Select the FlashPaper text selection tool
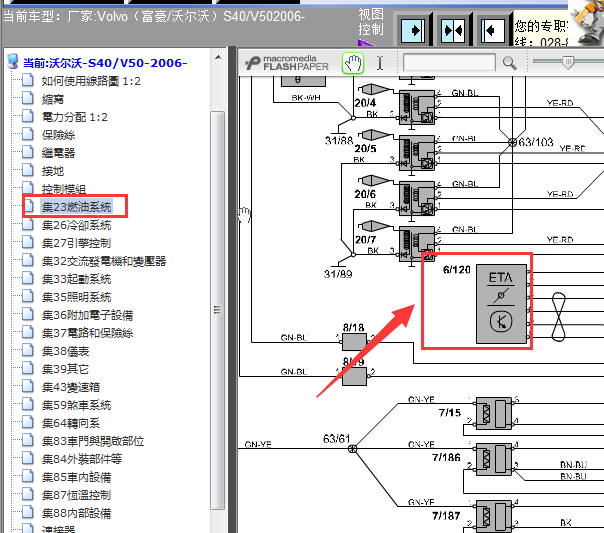Screen dimensions: 604x533 (x=380, y=63)
